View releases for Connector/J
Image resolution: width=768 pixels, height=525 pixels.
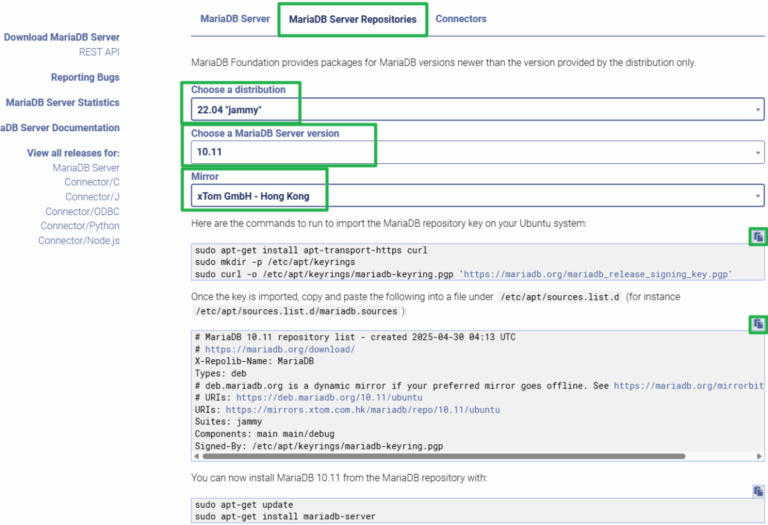pos(92,197)
